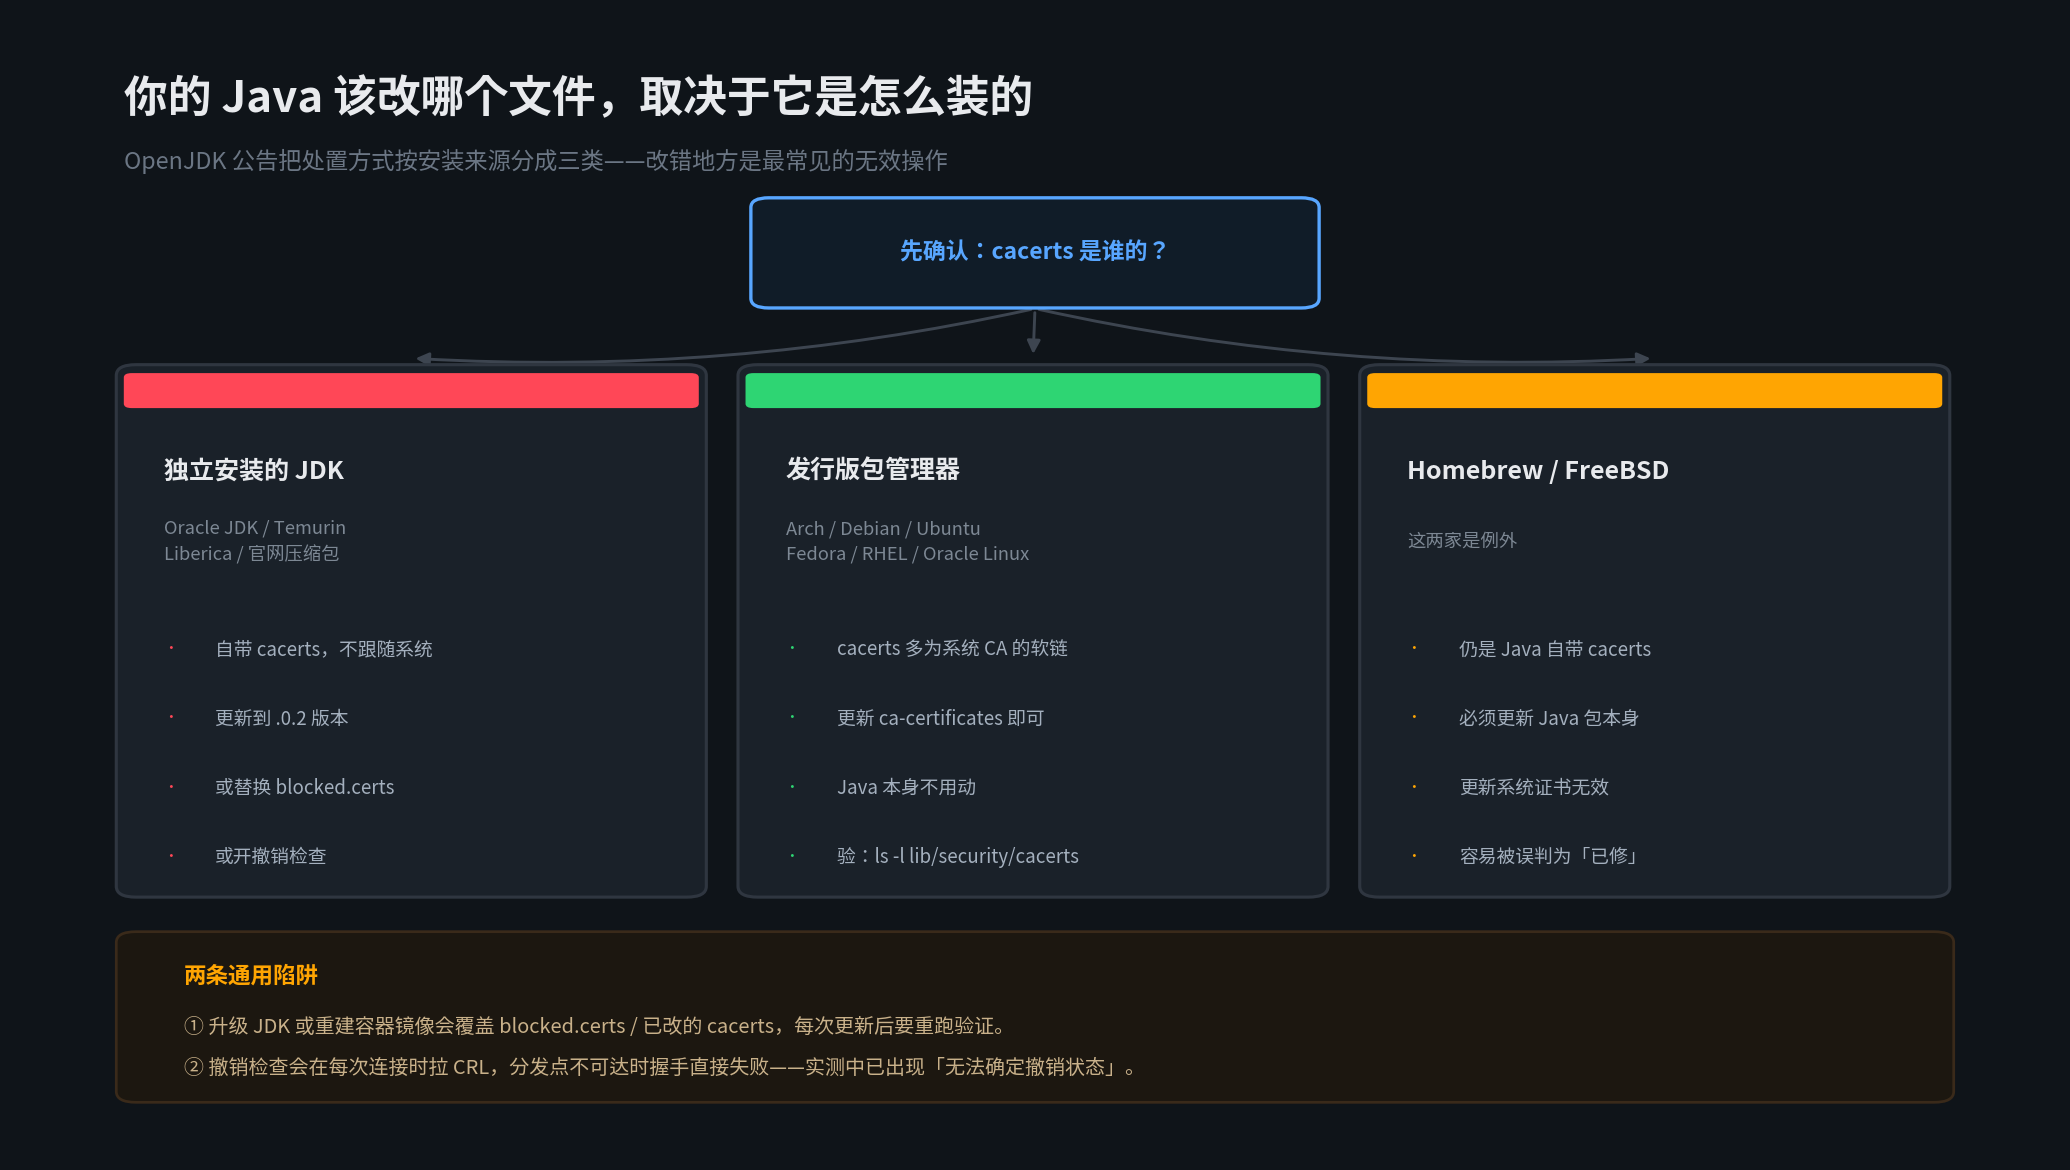Click the bullet 'Java 本身不用动'
This screenshot has width=2070, height=1170.
click(906, 787)
